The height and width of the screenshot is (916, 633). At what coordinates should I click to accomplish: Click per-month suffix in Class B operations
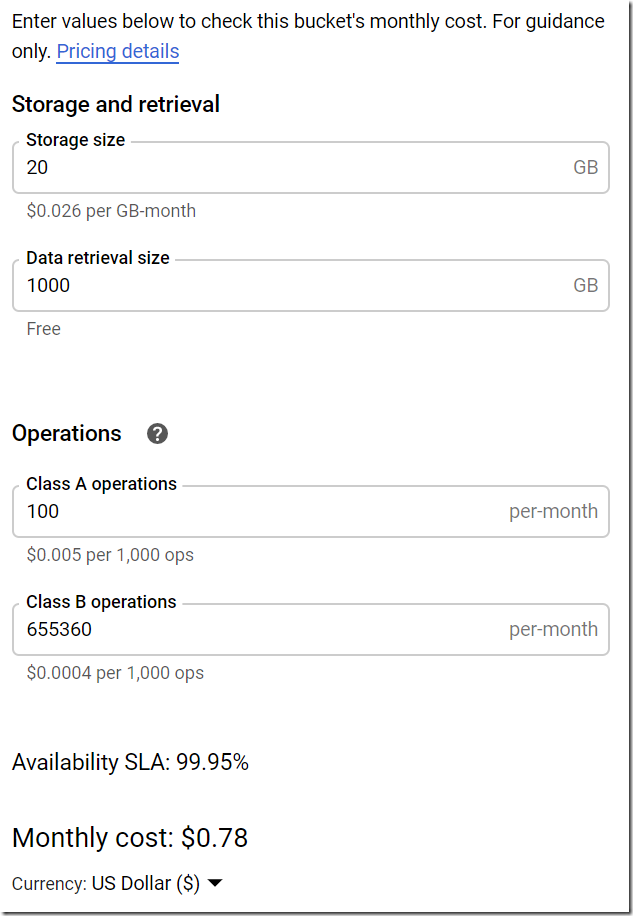[x=553, y=629]
